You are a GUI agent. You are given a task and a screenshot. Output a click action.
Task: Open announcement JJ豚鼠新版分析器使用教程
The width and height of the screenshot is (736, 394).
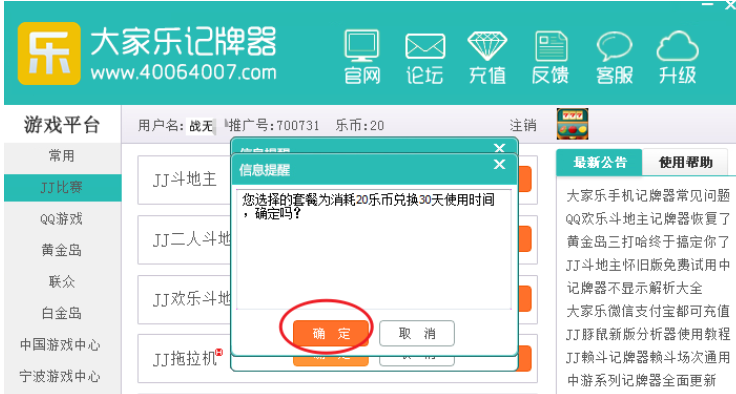coord(648,334)
